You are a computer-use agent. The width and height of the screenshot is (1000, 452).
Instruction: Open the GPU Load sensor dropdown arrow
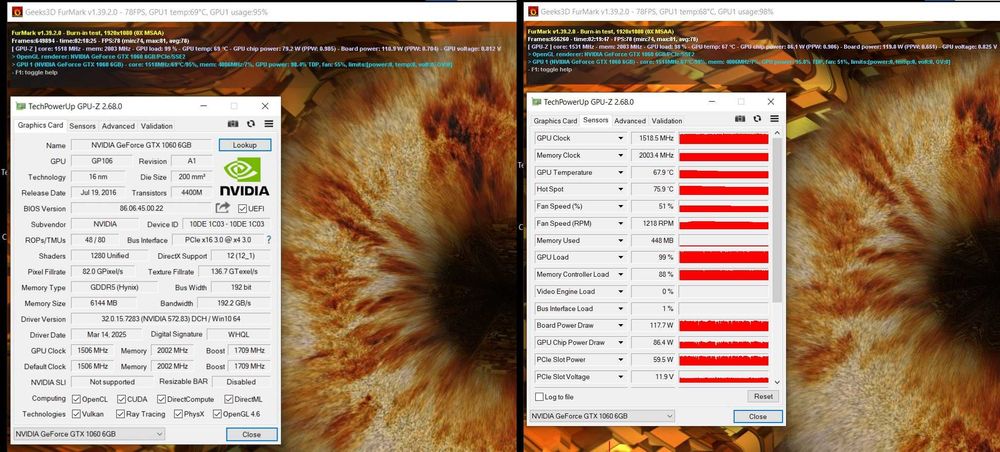620,258
